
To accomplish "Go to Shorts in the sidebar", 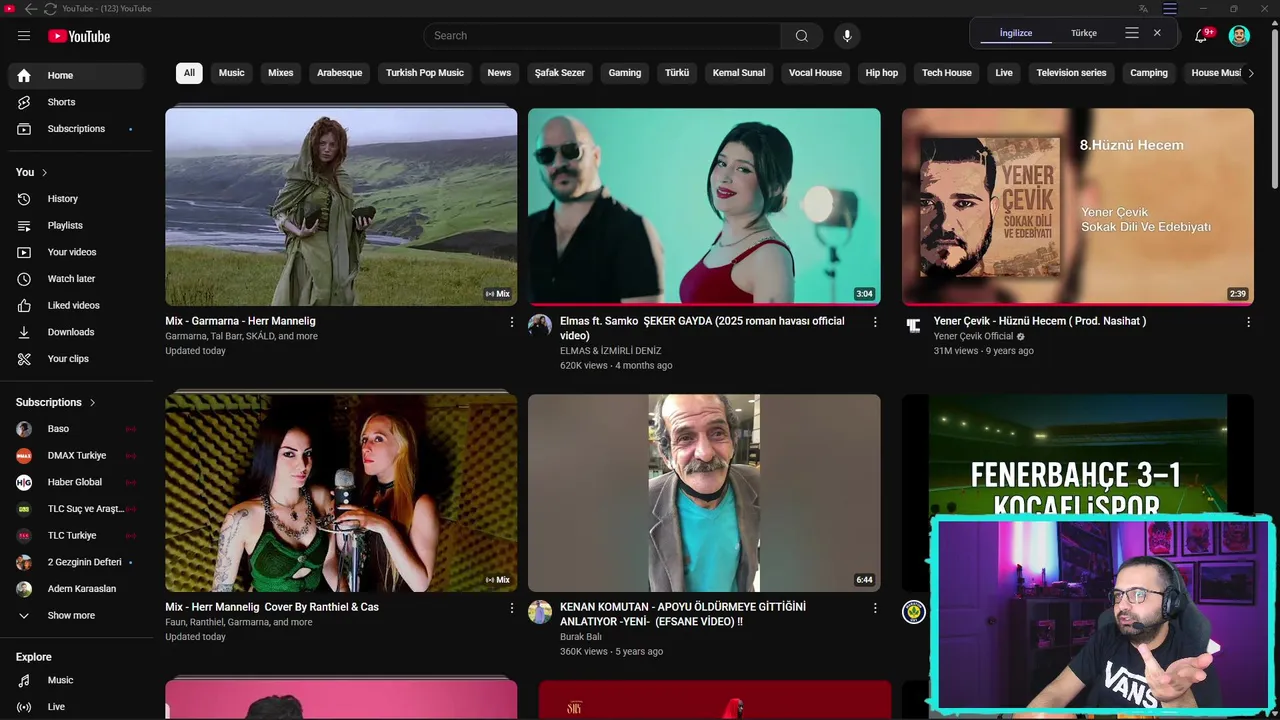I will click(76, 102).
